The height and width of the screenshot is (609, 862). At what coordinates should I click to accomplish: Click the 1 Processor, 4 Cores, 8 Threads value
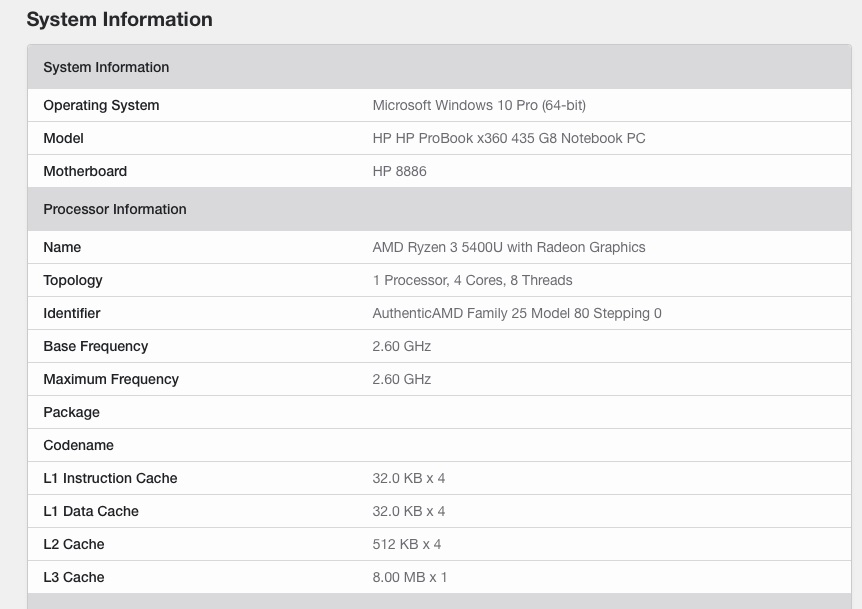(472, 280)
